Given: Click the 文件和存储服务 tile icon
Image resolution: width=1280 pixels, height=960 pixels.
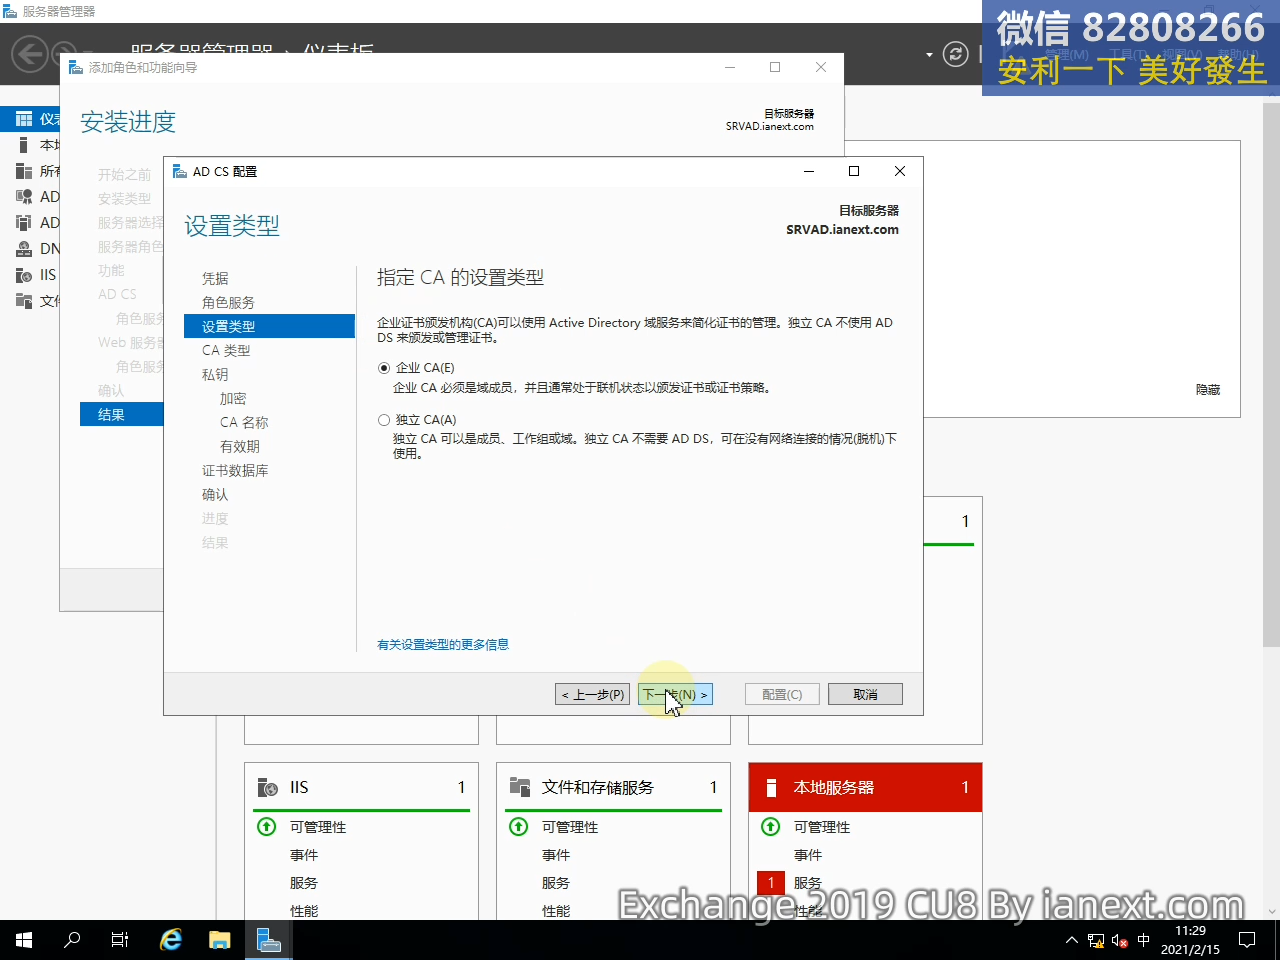Looking at the screenshot, I should [519, 788].
